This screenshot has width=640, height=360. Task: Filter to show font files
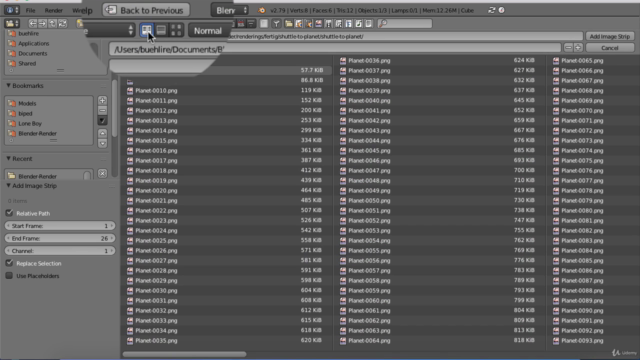tap(349, 24)
